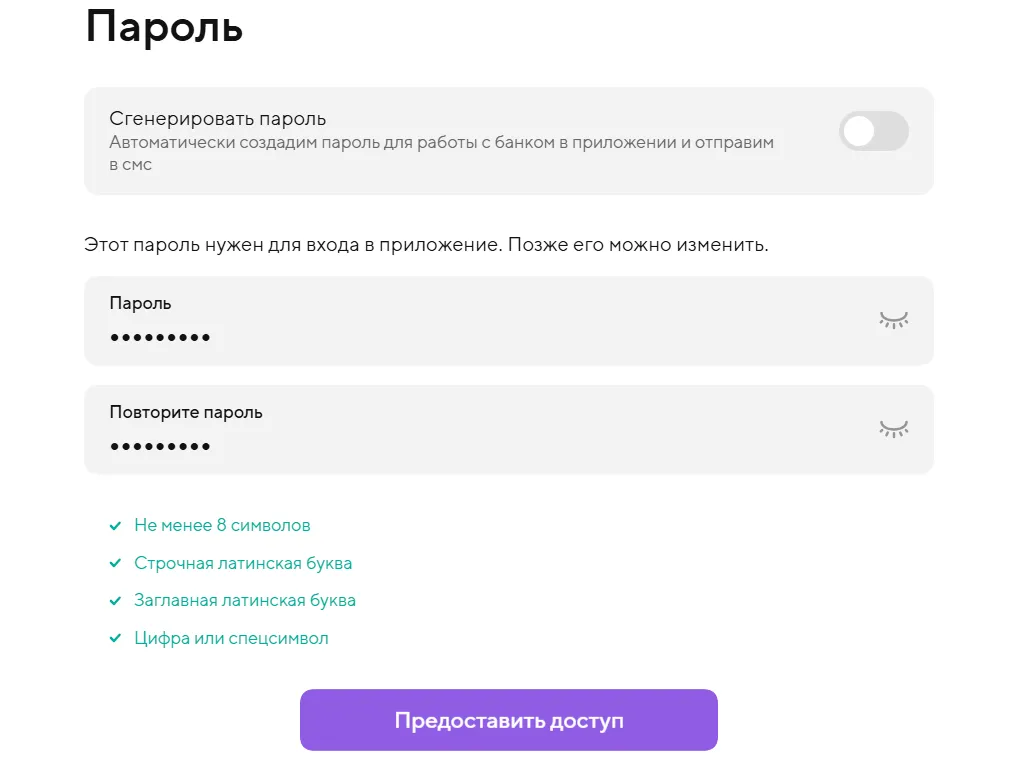1030x767 pixels.
Task: Click the Не менее 8 символов requirement text
Action: pos(222,525)
